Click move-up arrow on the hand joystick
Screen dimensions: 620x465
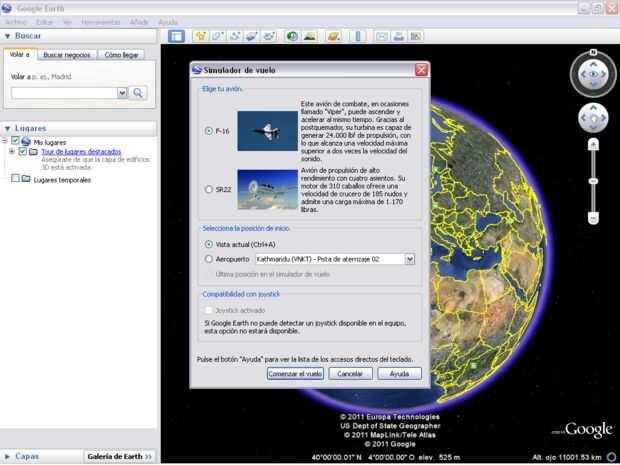click(x=593, y=107)
